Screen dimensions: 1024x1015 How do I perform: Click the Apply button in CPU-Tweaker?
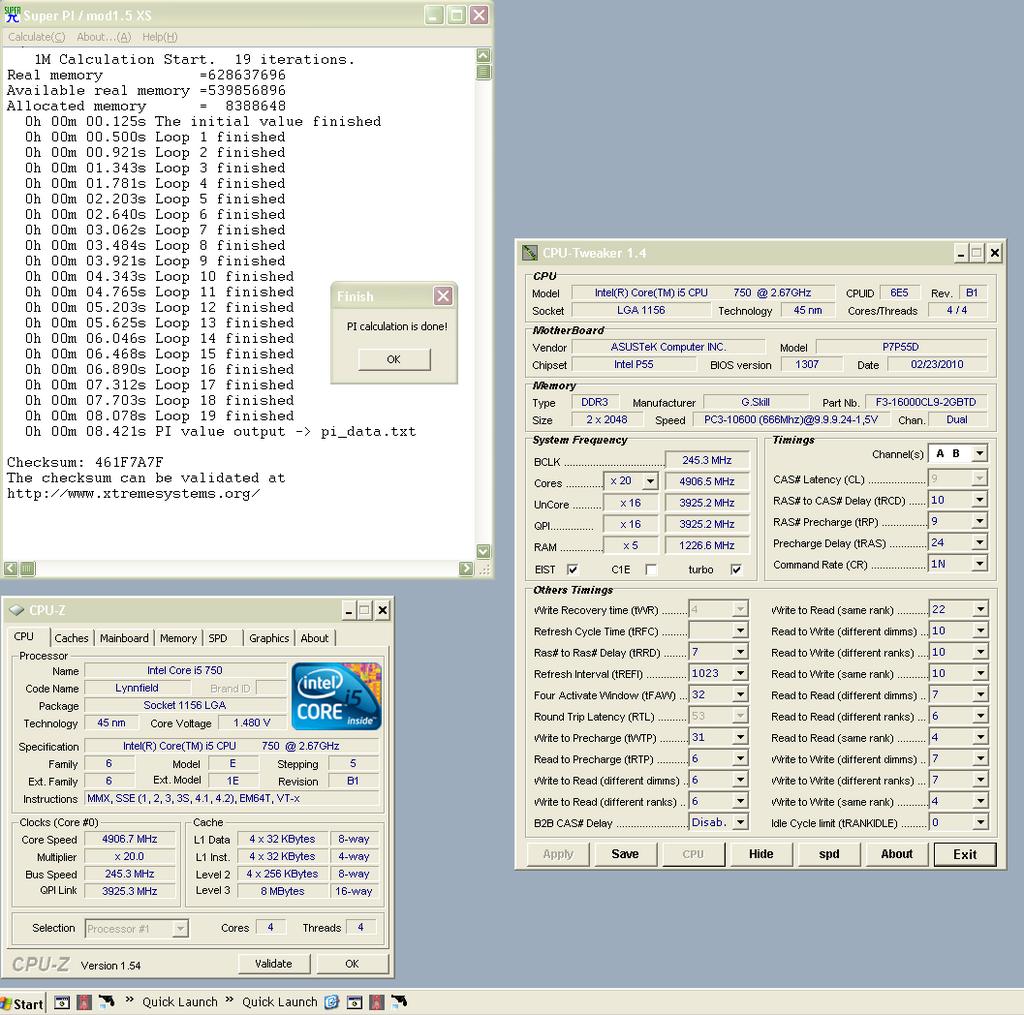coord(558,854)
